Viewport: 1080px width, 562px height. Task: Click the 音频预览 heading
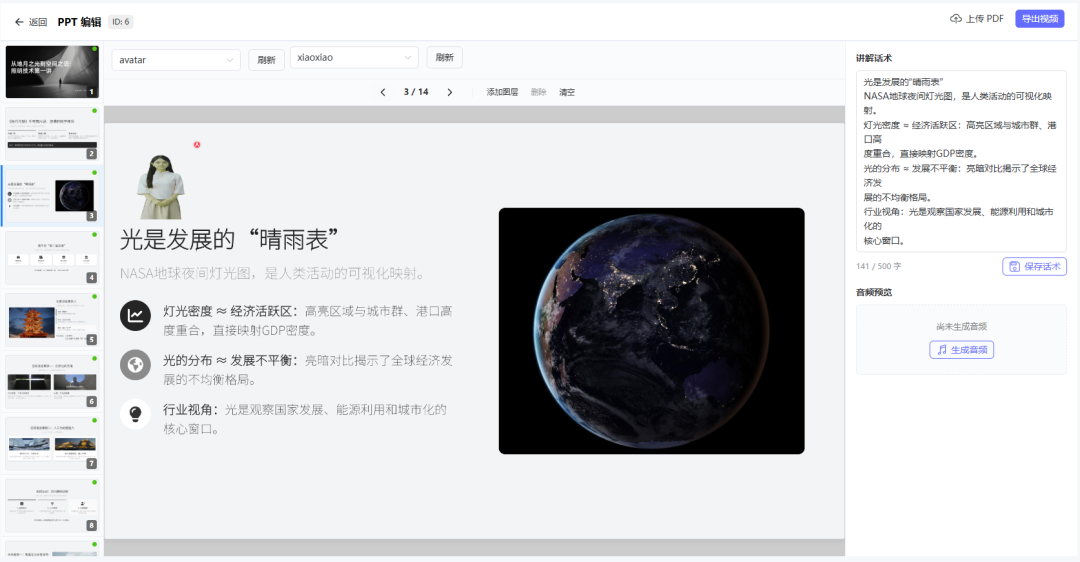click(874, 292)
